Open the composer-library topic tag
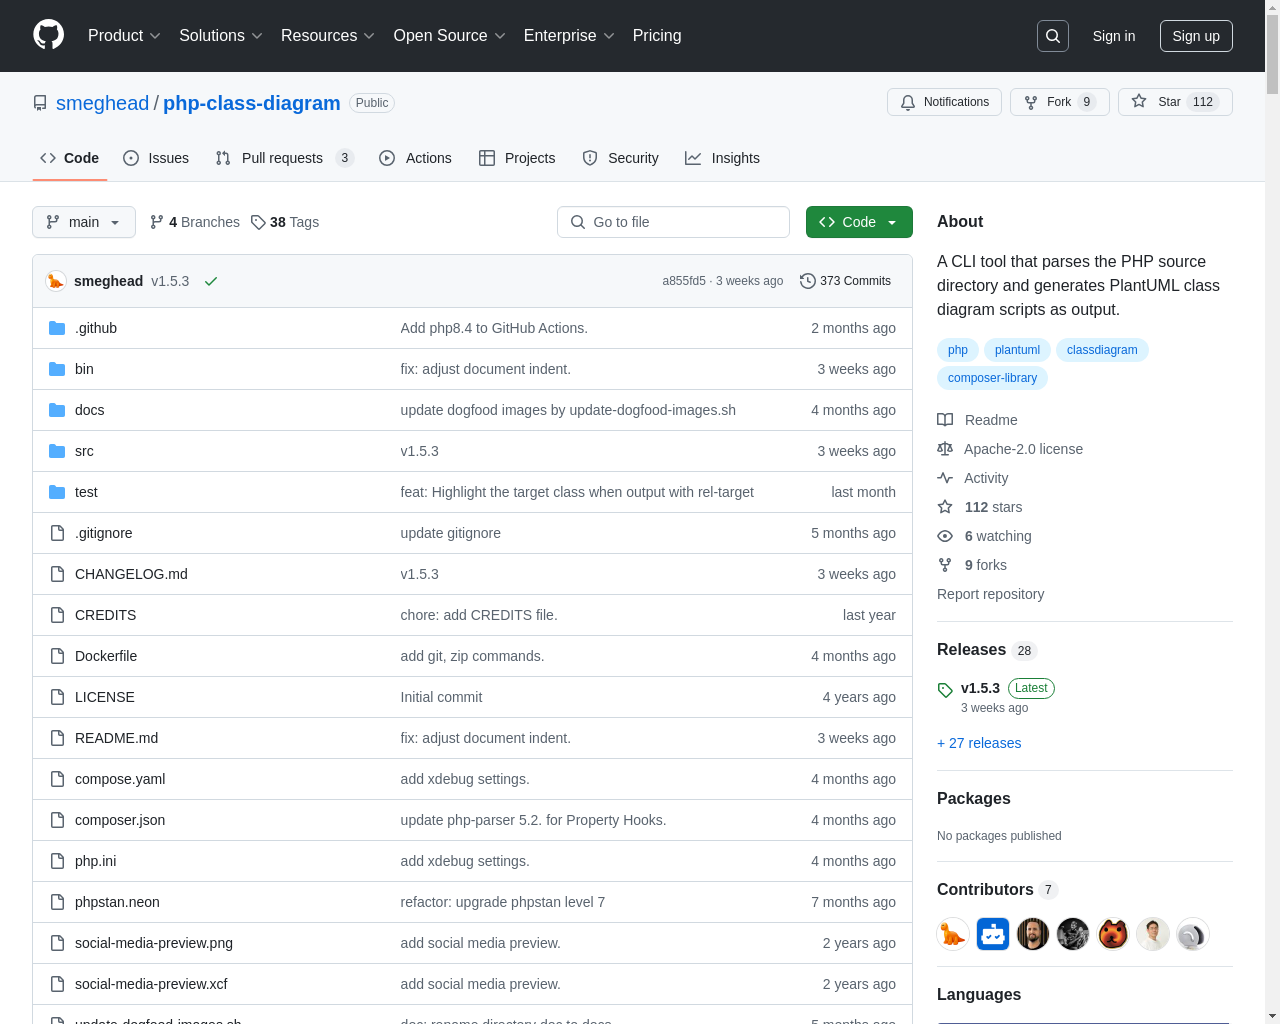This screenshot has height=1024, width=1280. 992,378
